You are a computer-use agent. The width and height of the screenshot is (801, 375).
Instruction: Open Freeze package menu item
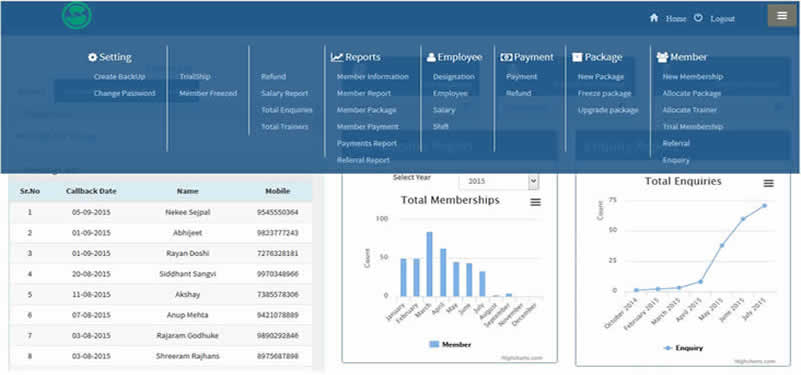pyautogui.click(x=604, y=93)
